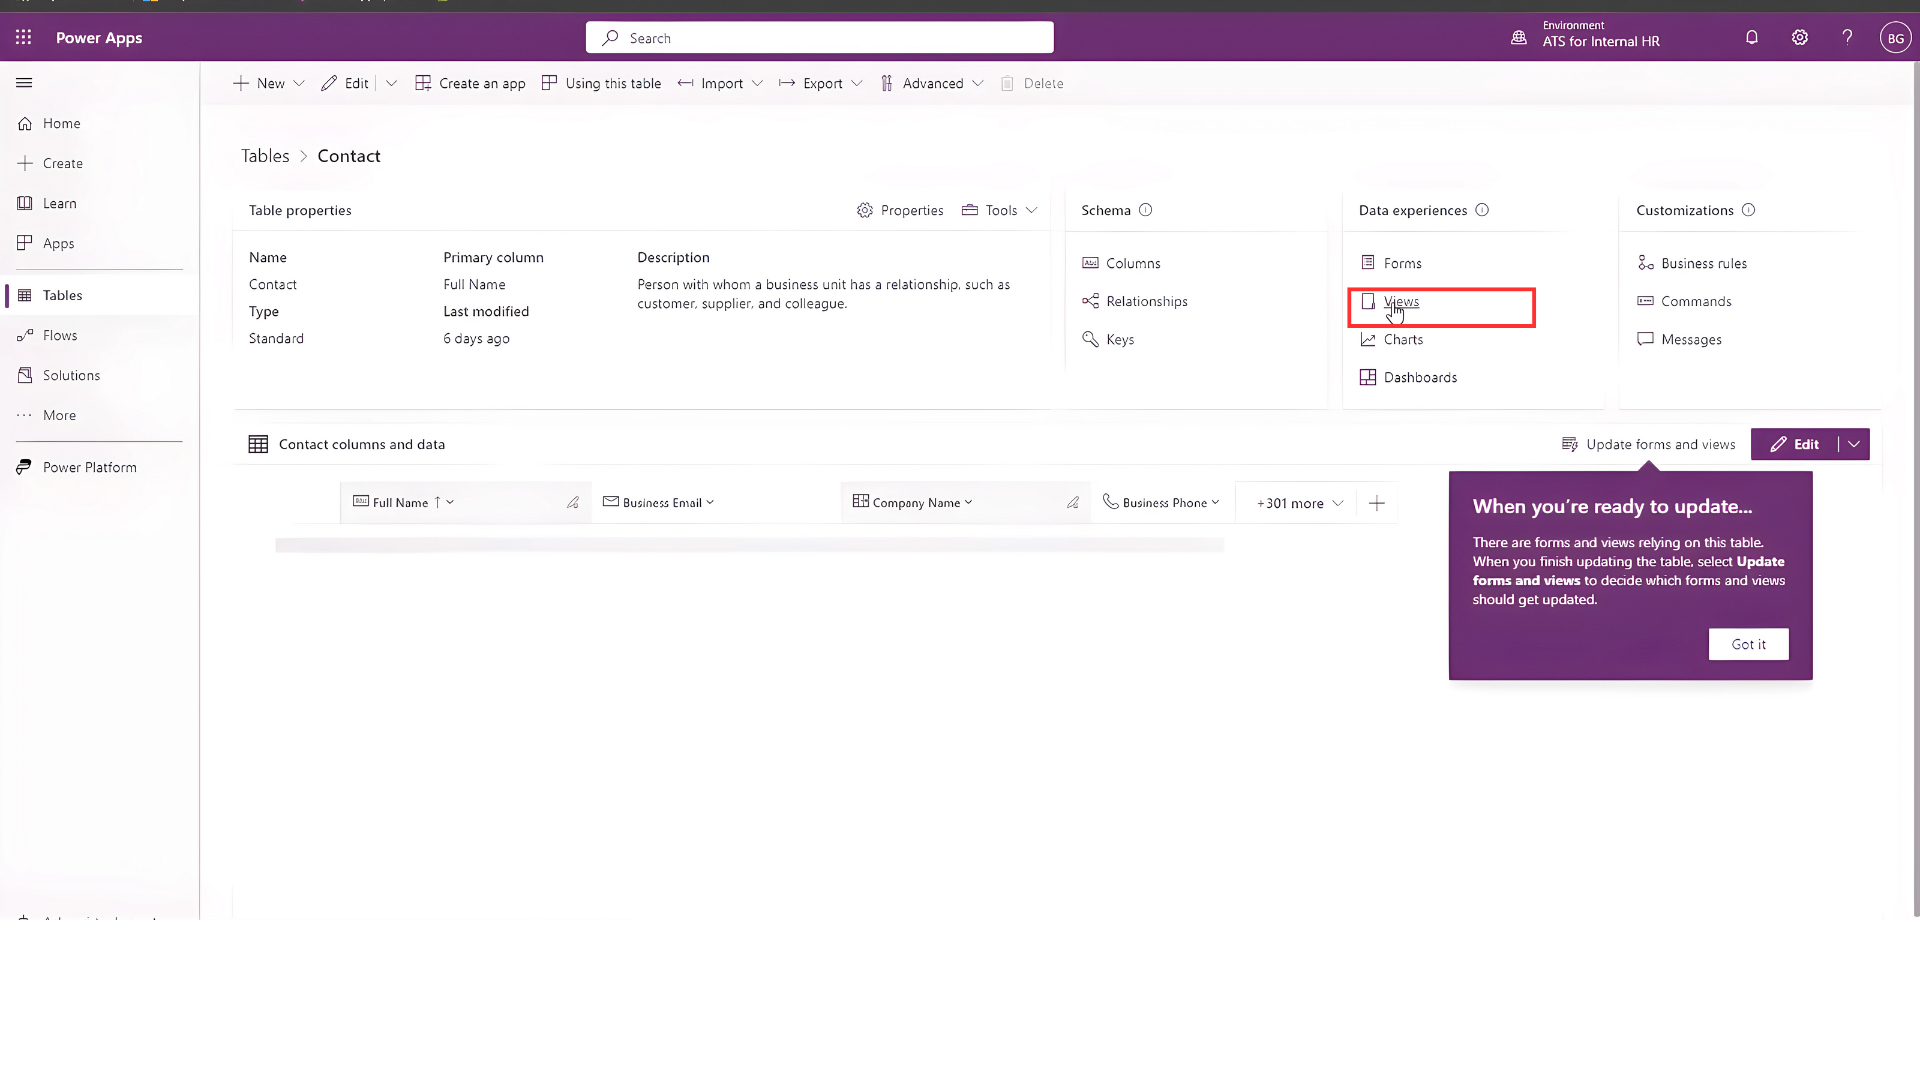Screen dimensions: 1920x1080
Task: Click the Contact columns and data table icon
Action: coord(258,444)
